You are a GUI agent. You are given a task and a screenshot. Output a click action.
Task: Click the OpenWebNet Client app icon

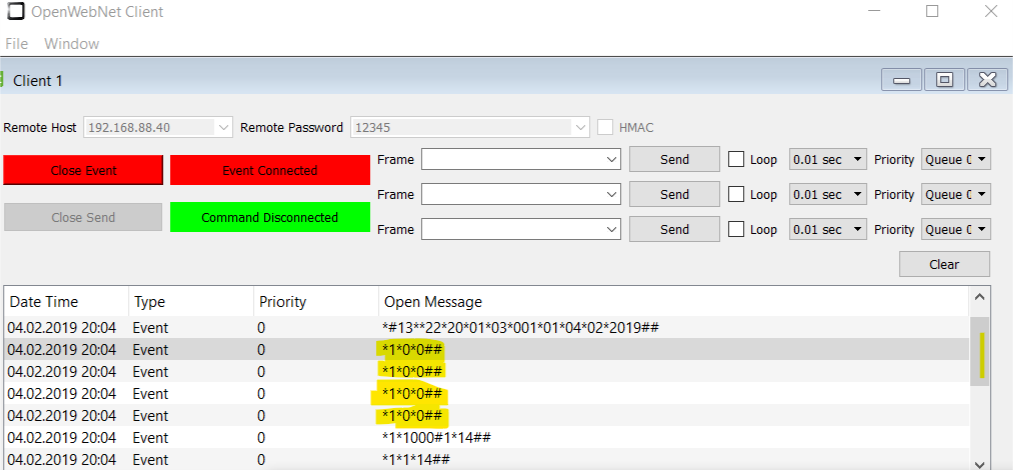click(16, 11)
